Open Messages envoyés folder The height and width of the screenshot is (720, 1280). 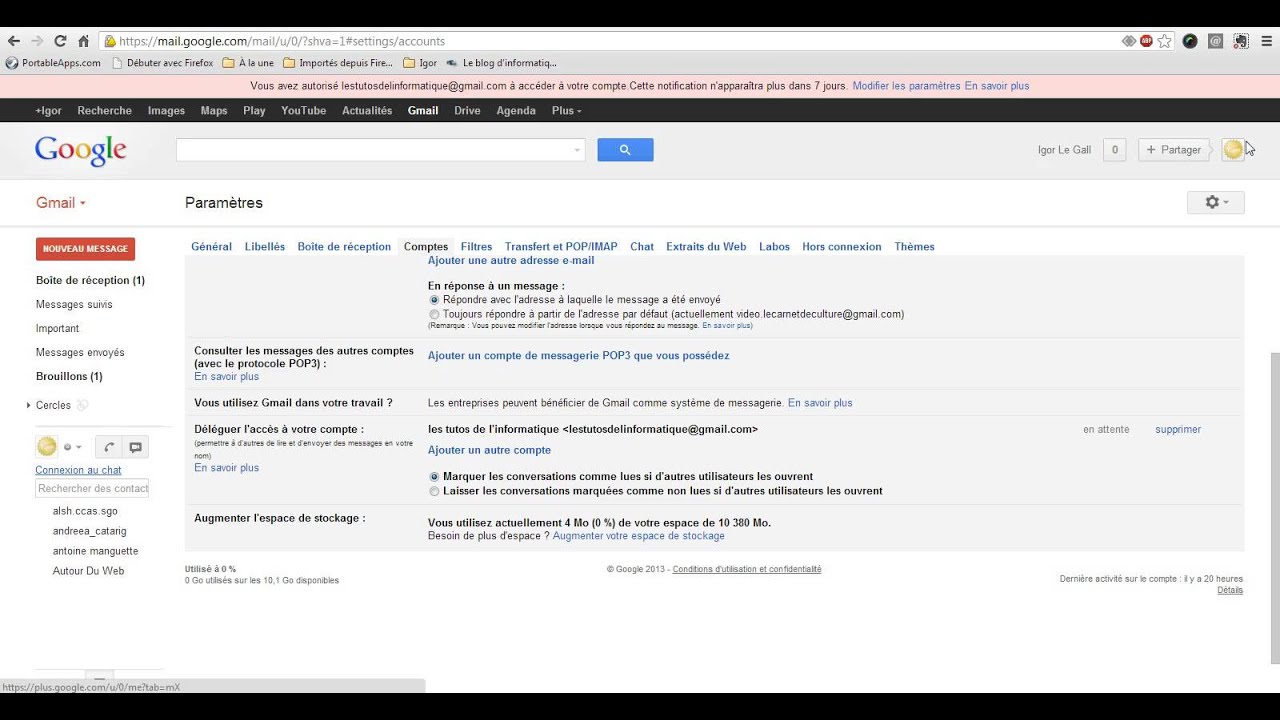[x=80, y=352]
